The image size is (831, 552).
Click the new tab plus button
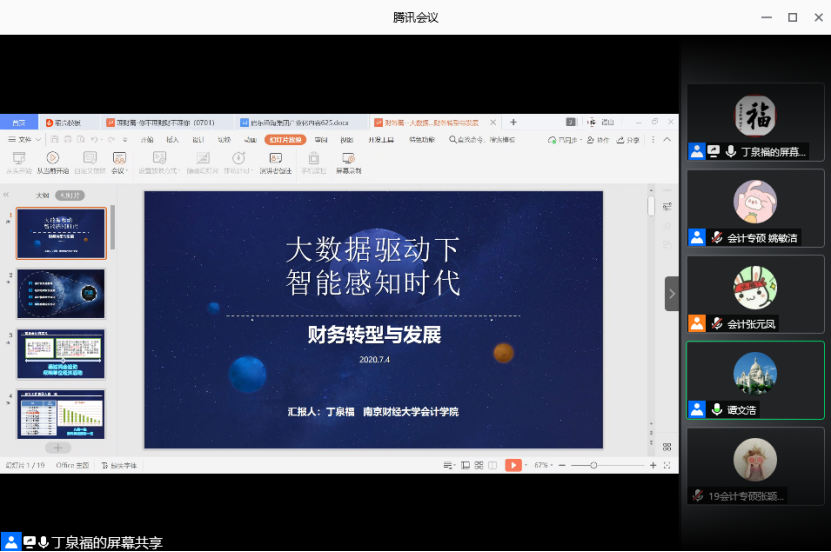tap(514, 122)
